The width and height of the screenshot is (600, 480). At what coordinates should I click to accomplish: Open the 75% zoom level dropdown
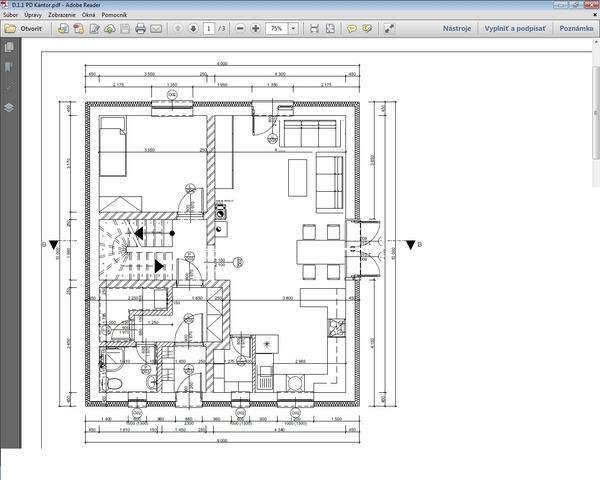[x=293, y=29]
